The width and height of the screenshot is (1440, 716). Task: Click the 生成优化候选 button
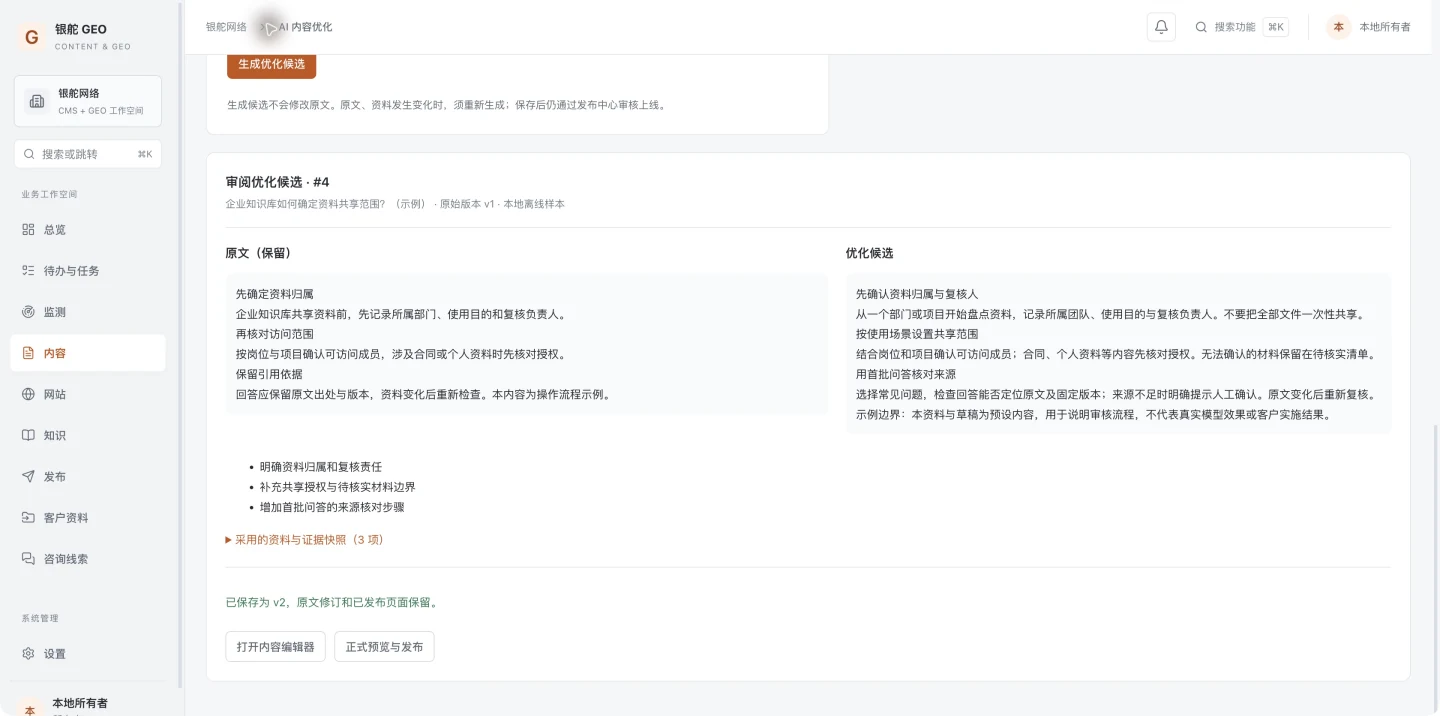click(x=272, y=64)
